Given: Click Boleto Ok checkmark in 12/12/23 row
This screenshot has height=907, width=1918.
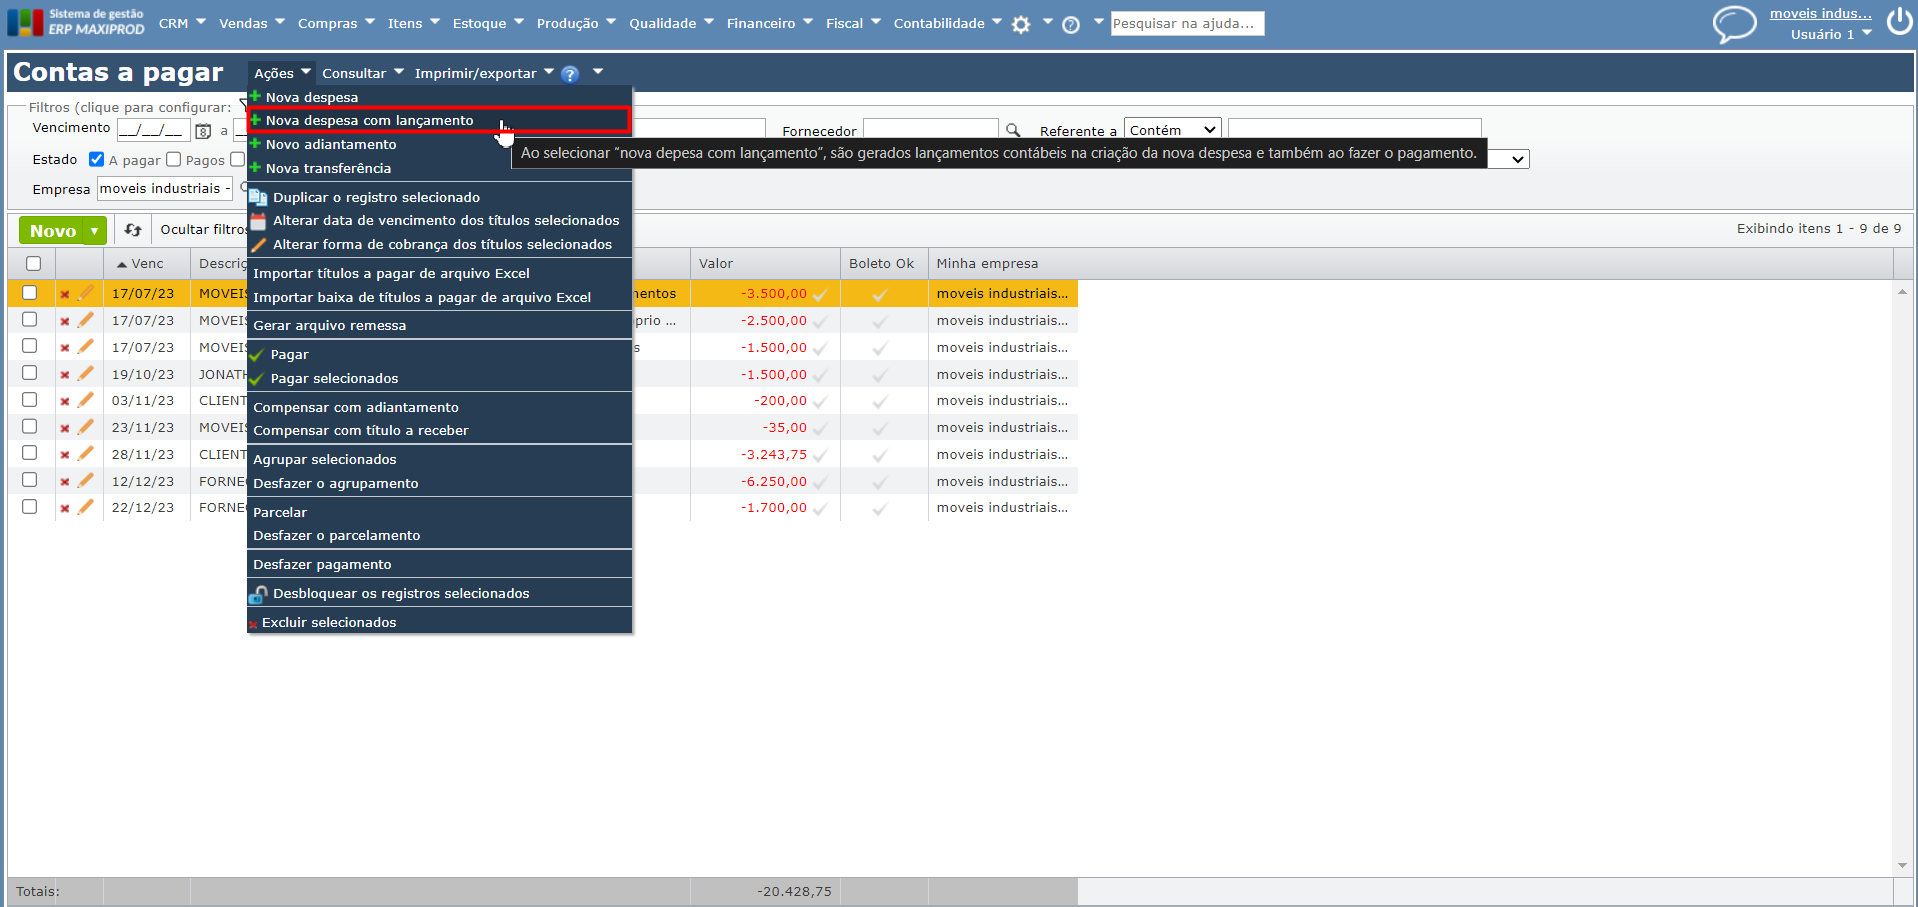Looking at the screenshot, I should pyautogui.click(x=880, y=482).
